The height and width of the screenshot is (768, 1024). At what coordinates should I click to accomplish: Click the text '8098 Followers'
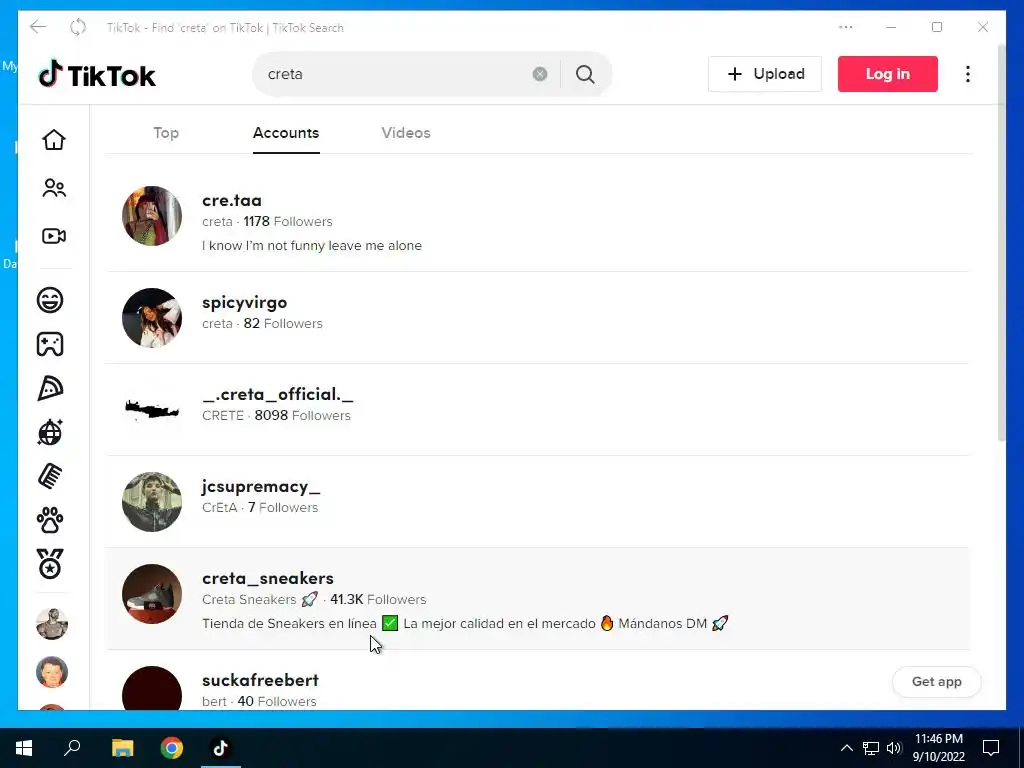tap(302, 415)
